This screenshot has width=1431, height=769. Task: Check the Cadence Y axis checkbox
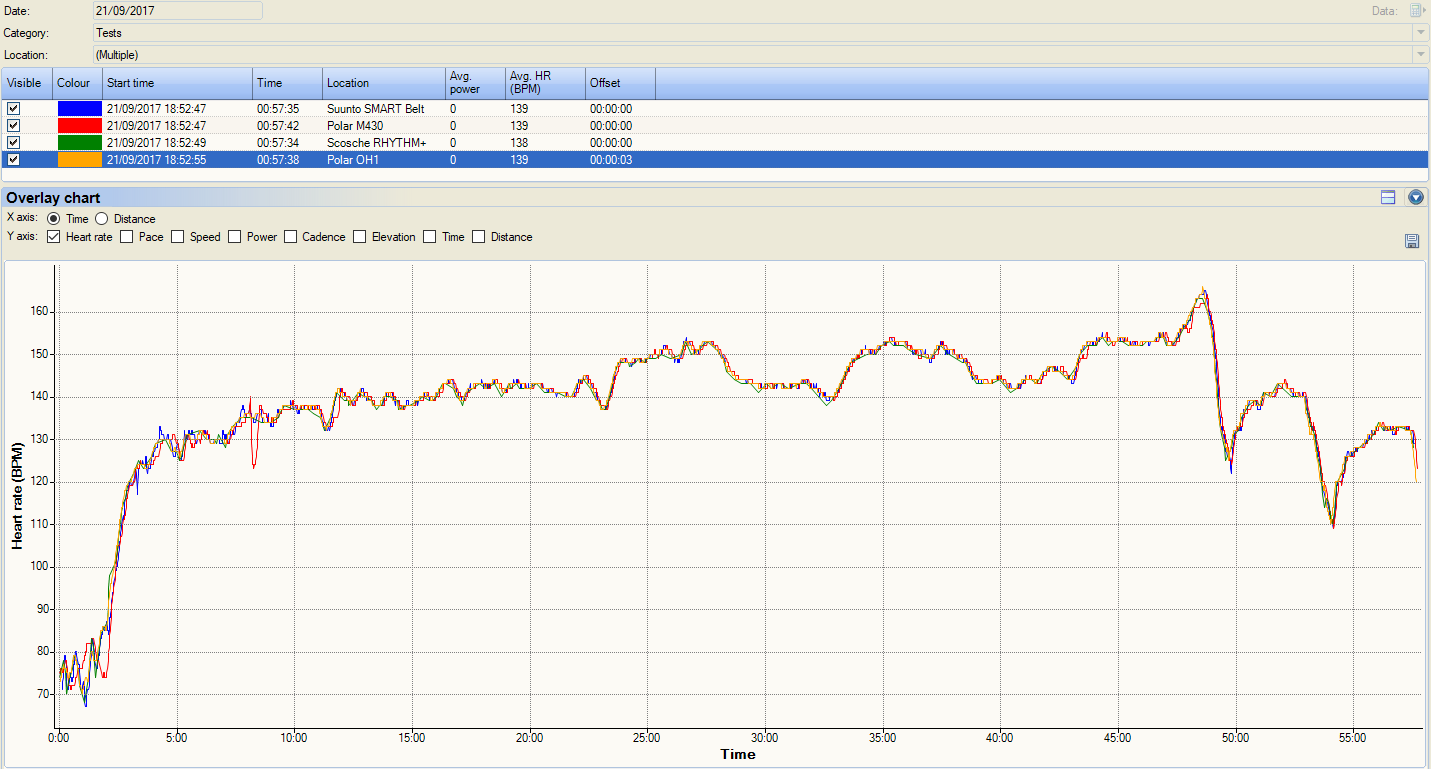(x=290, y=236)
